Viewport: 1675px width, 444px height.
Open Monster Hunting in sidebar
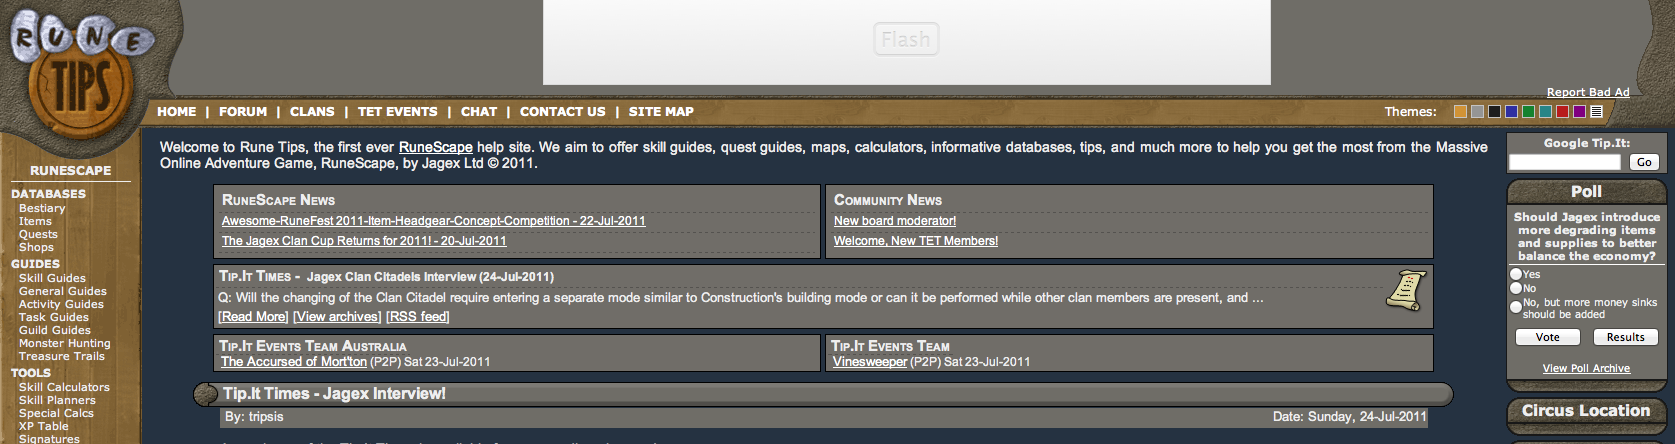coord(65,343)
